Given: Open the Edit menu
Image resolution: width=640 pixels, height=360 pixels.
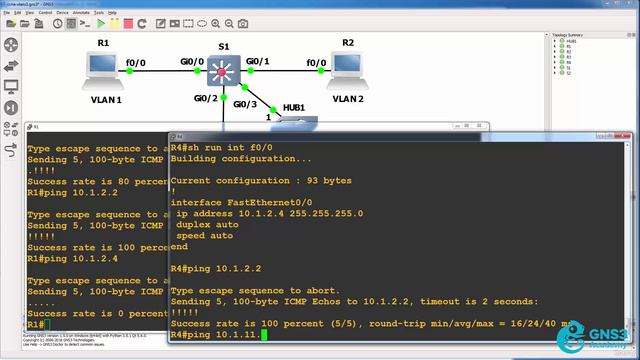Looking at the screenshot, I should point(17,13).
